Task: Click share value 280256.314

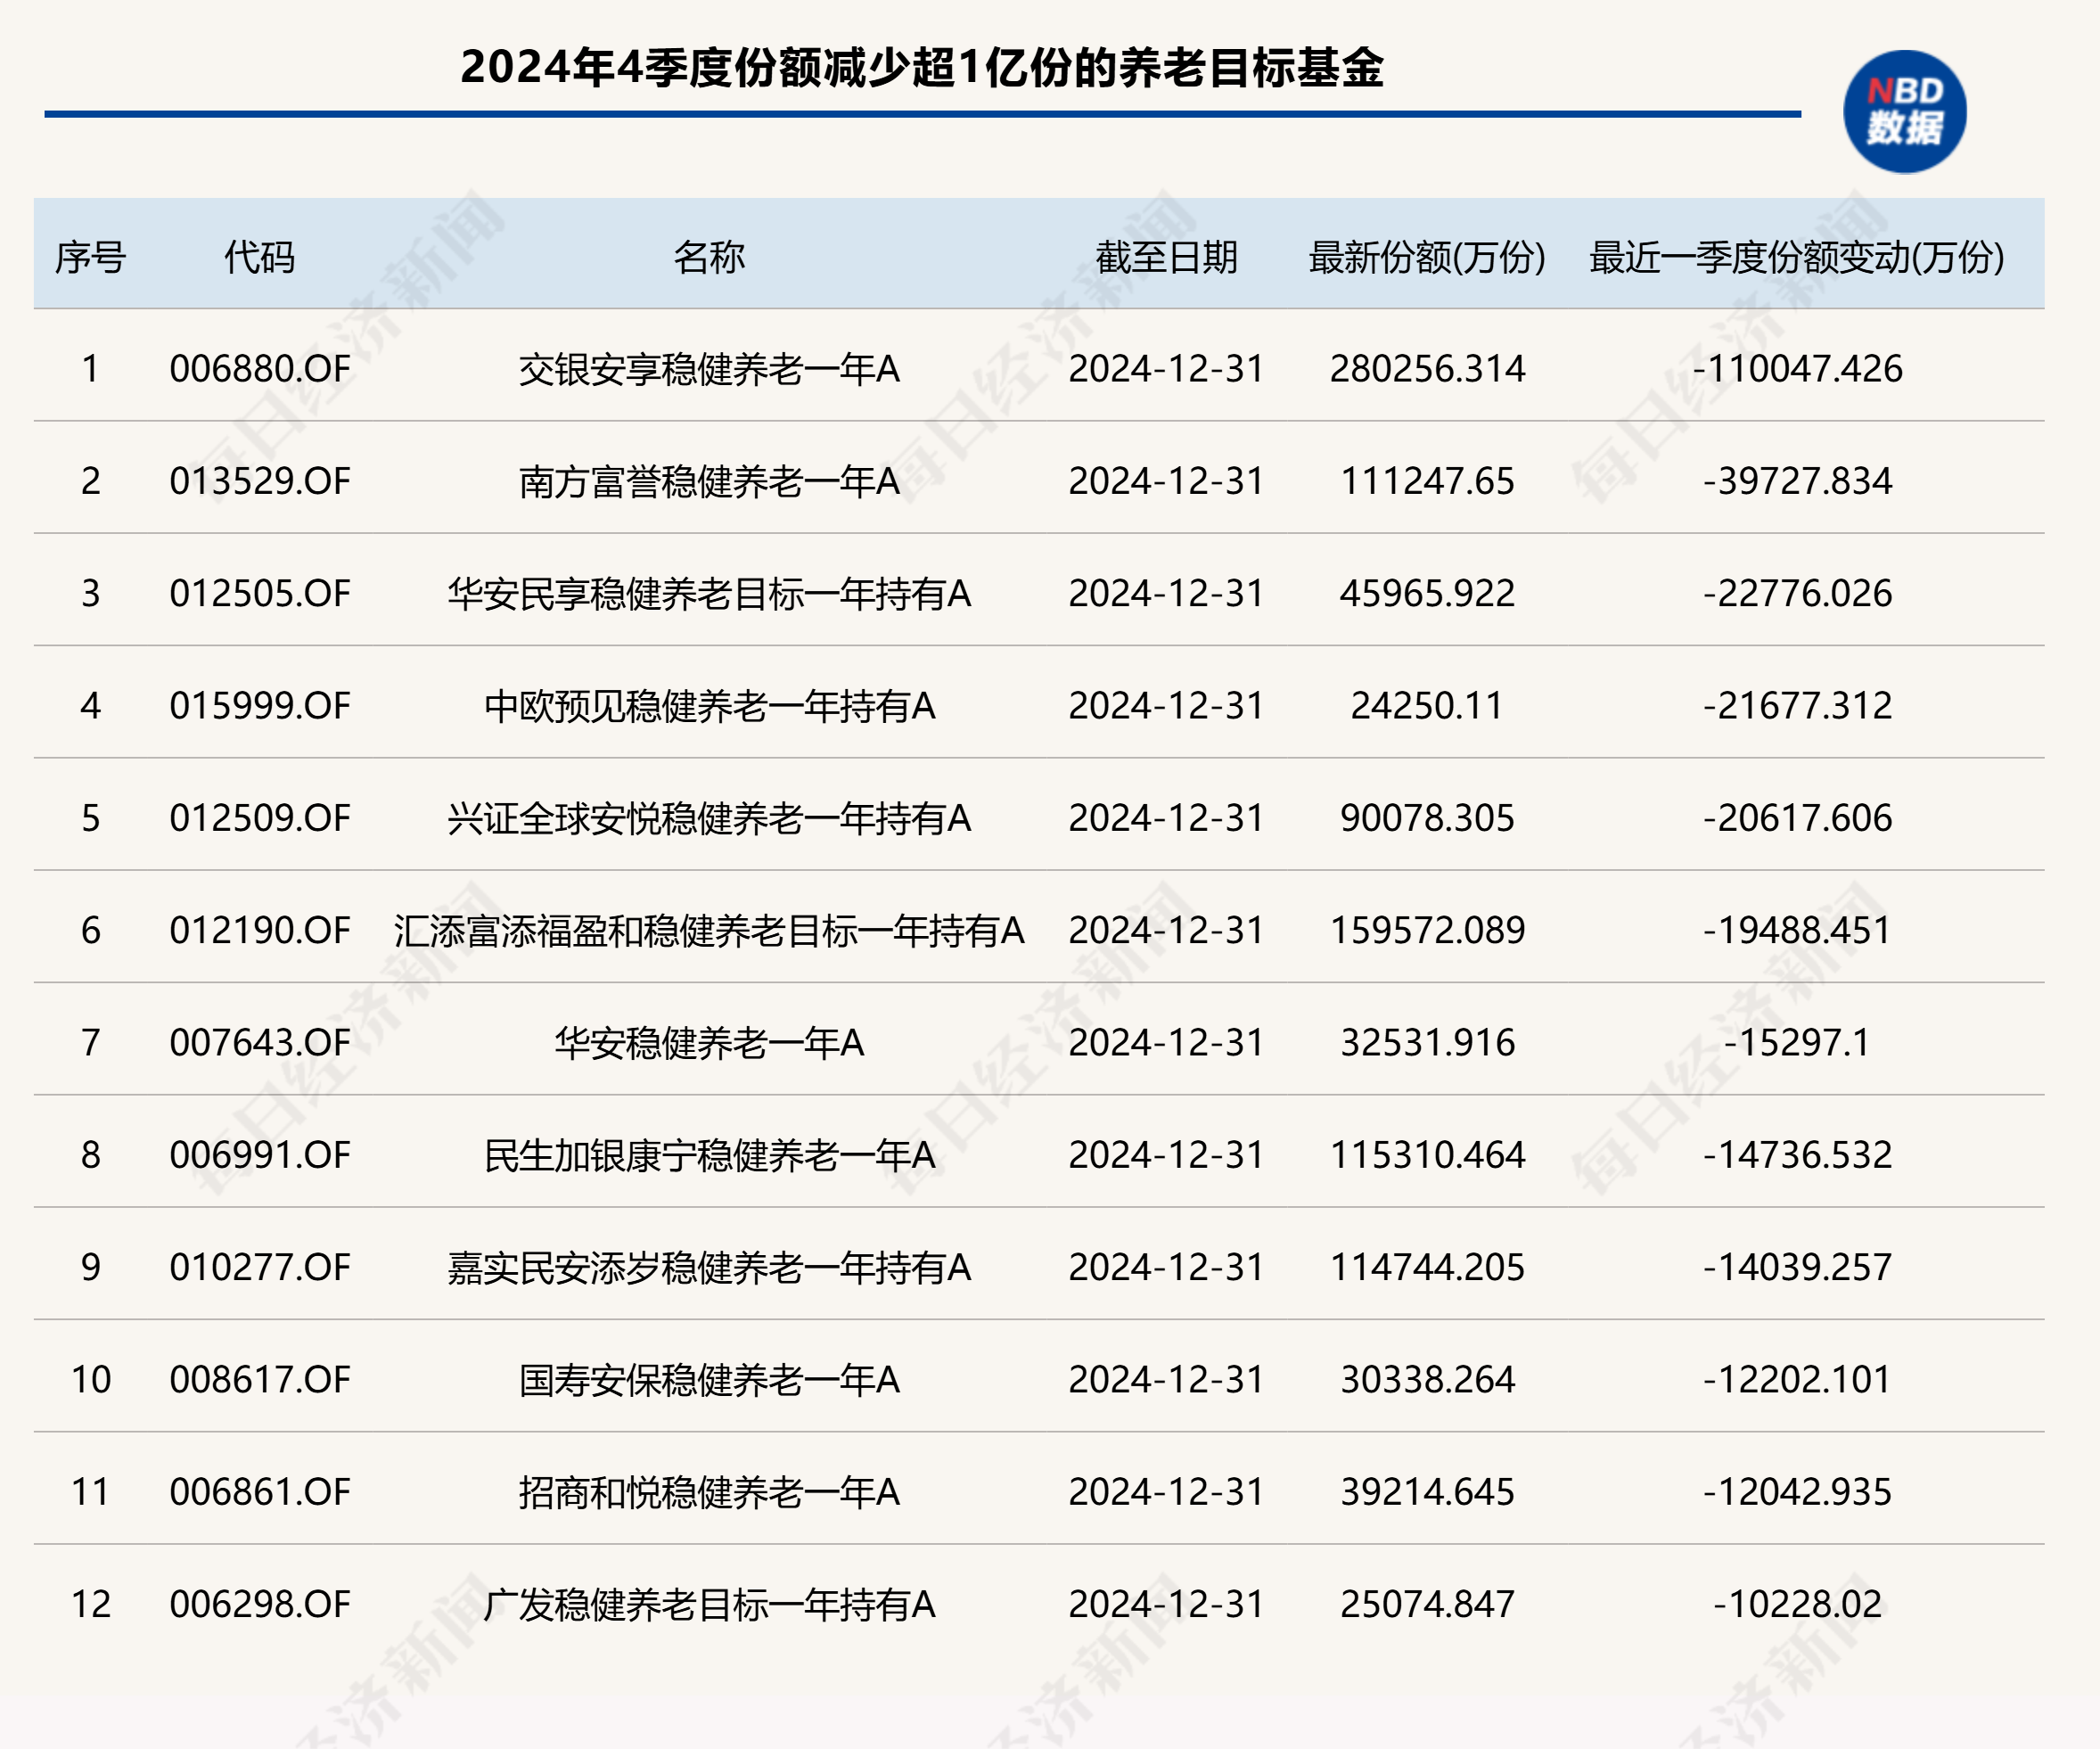Action: [1427, 369]
